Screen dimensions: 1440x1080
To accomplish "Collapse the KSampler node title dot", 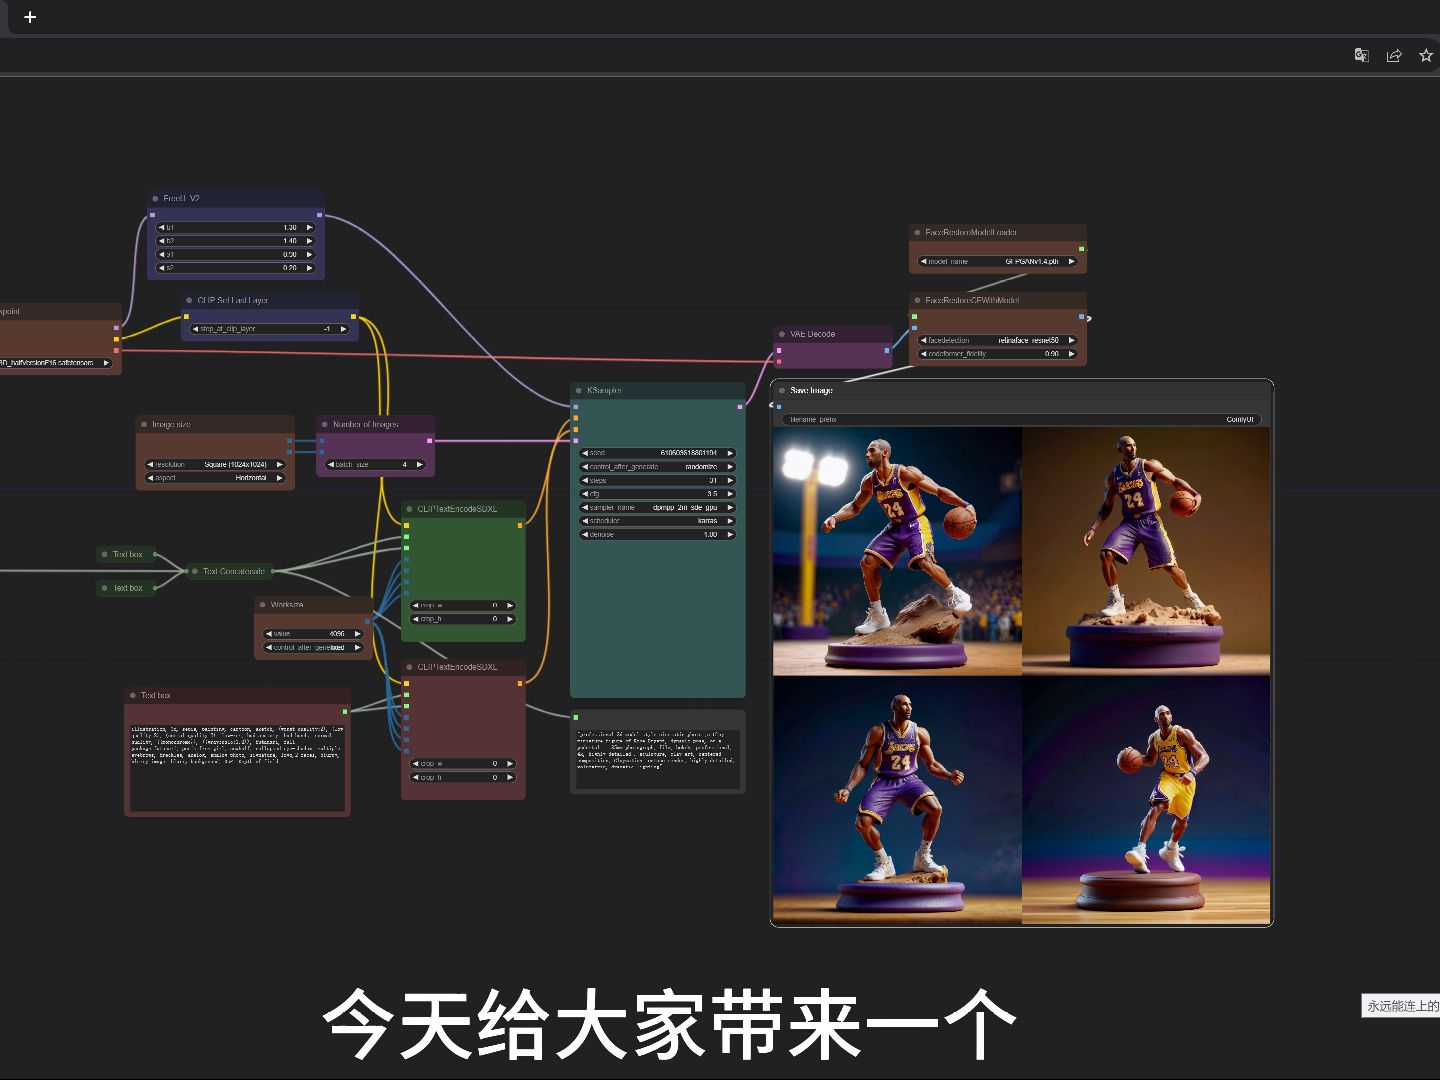I will click(x=579, y=390).
